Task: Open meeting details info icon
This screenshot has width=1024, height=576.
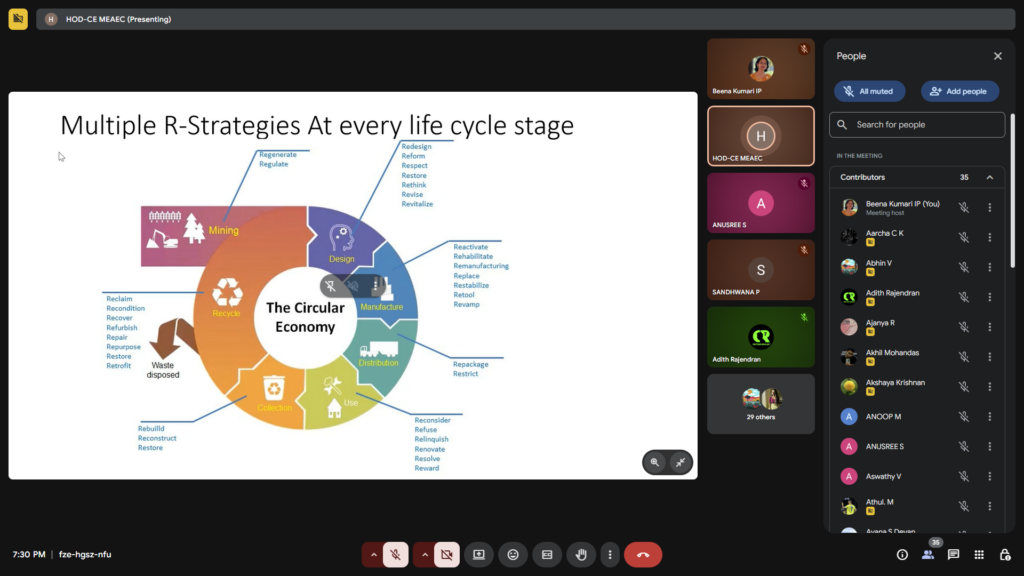Action: [x=902, y=554]
